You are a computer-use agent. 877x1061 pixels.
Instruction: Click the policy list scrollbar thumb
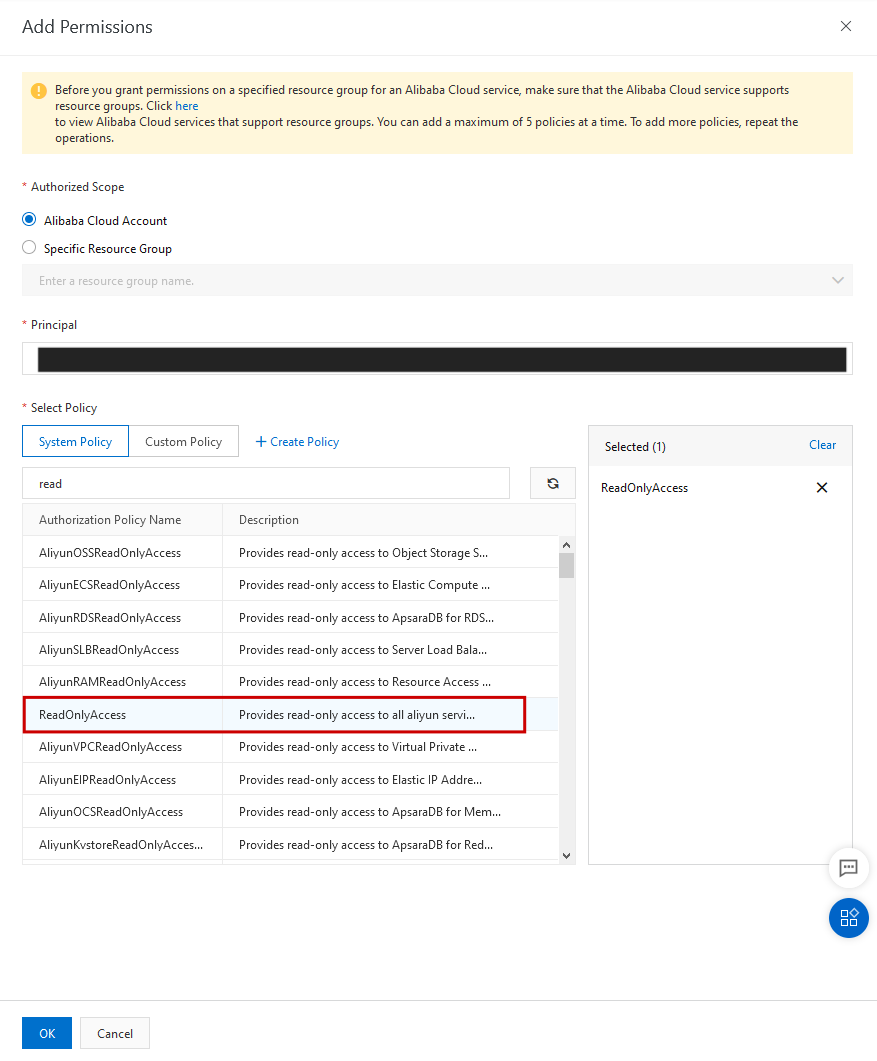click(x=566, y=565)
